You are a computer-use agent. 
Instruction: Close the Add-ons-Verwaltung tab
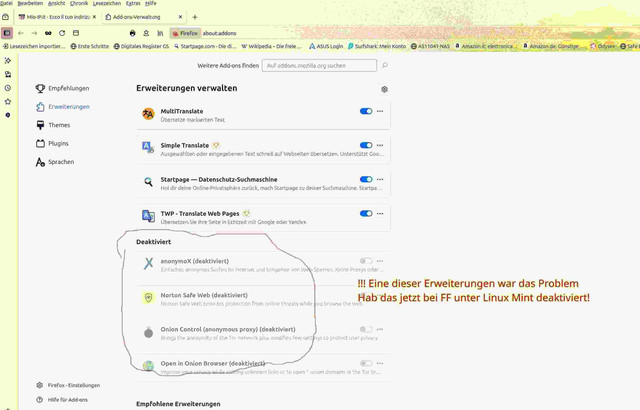click(180, 17)
